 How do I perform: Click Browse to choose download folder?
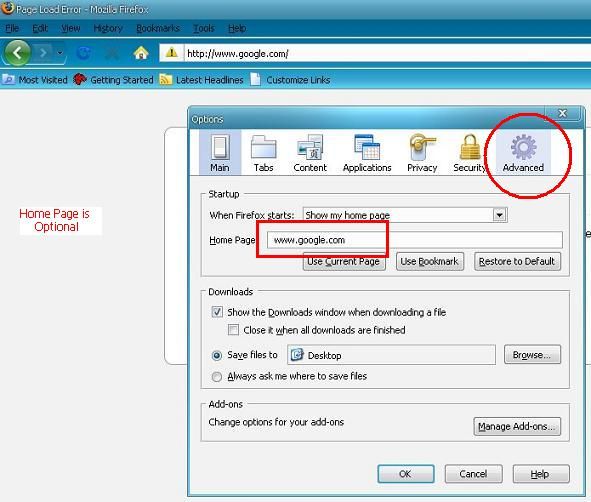coord(532,355)
